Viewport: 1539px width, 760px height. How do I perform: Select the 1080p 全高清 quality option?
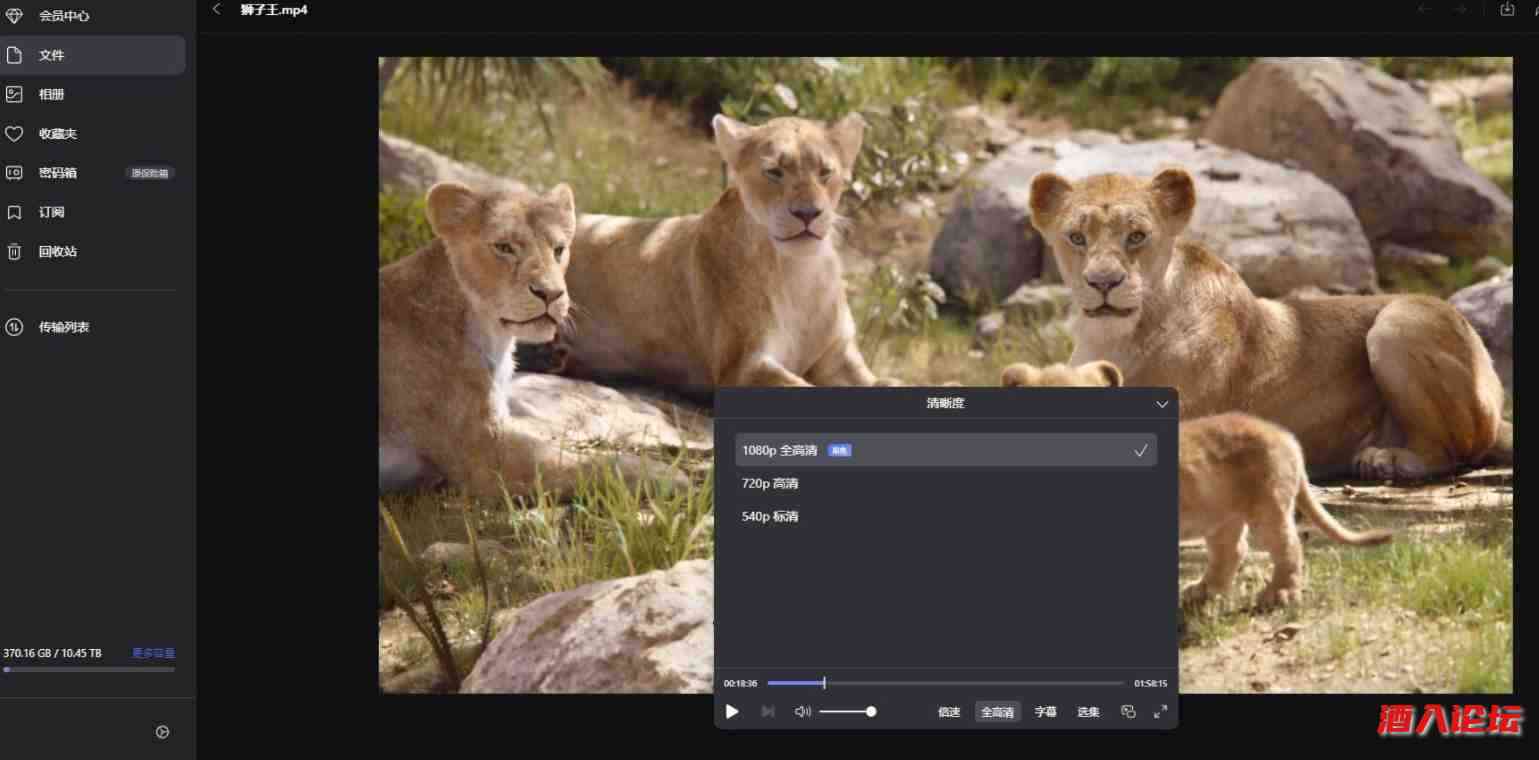[945, 450]
